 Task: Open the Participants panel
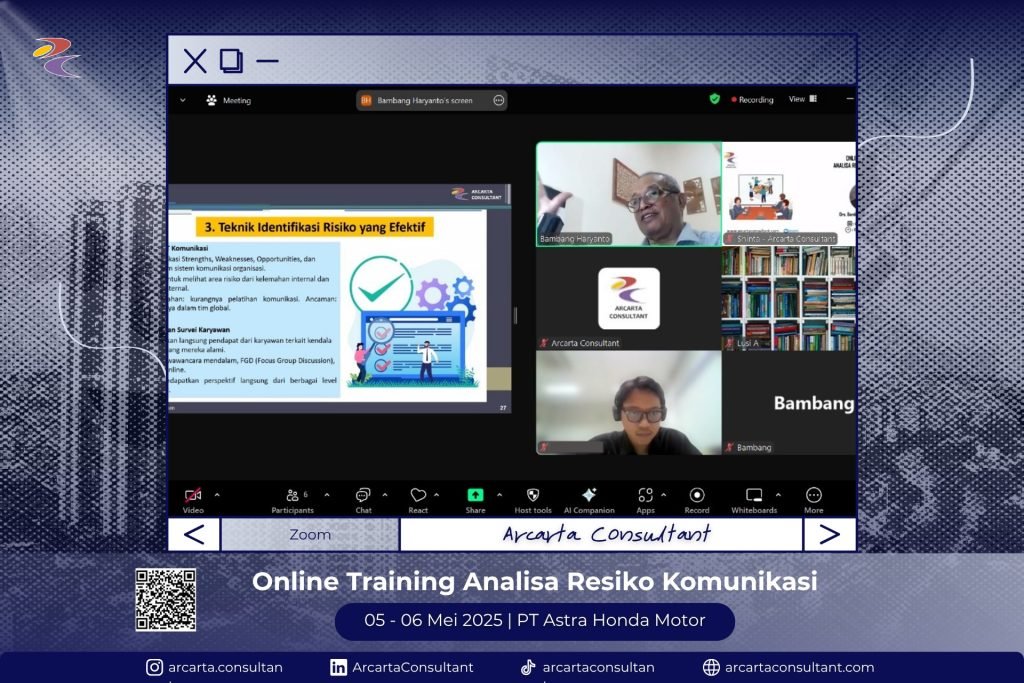click(x=292, y=495)
